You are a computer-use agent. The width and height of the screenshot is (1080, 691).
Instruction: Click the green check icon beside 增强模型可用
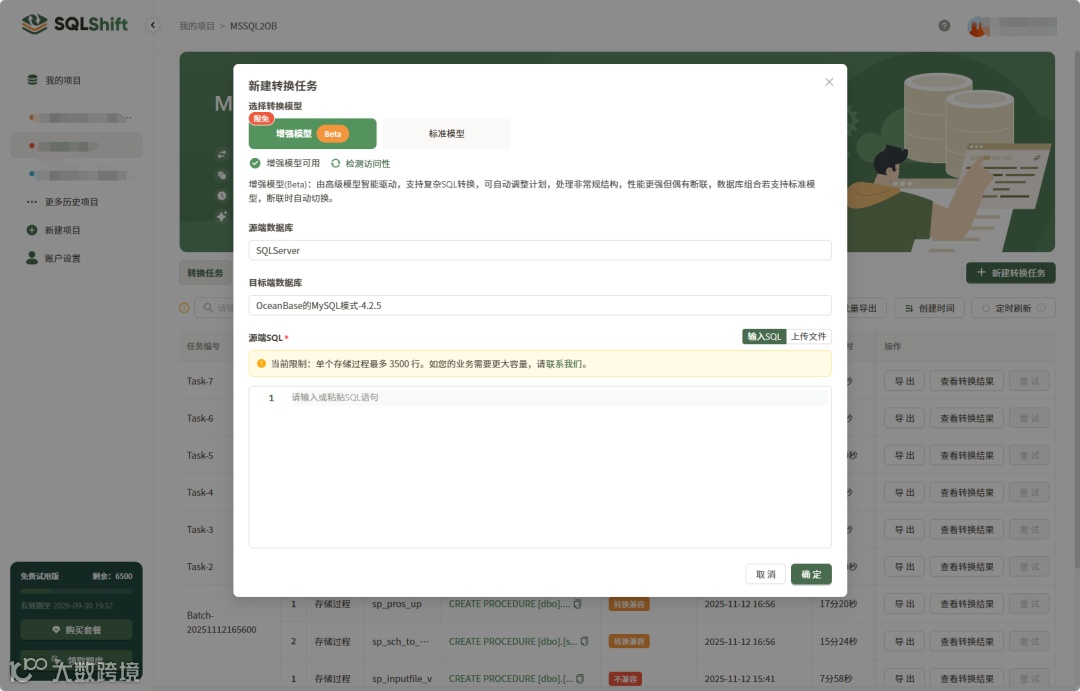point(255,163)
